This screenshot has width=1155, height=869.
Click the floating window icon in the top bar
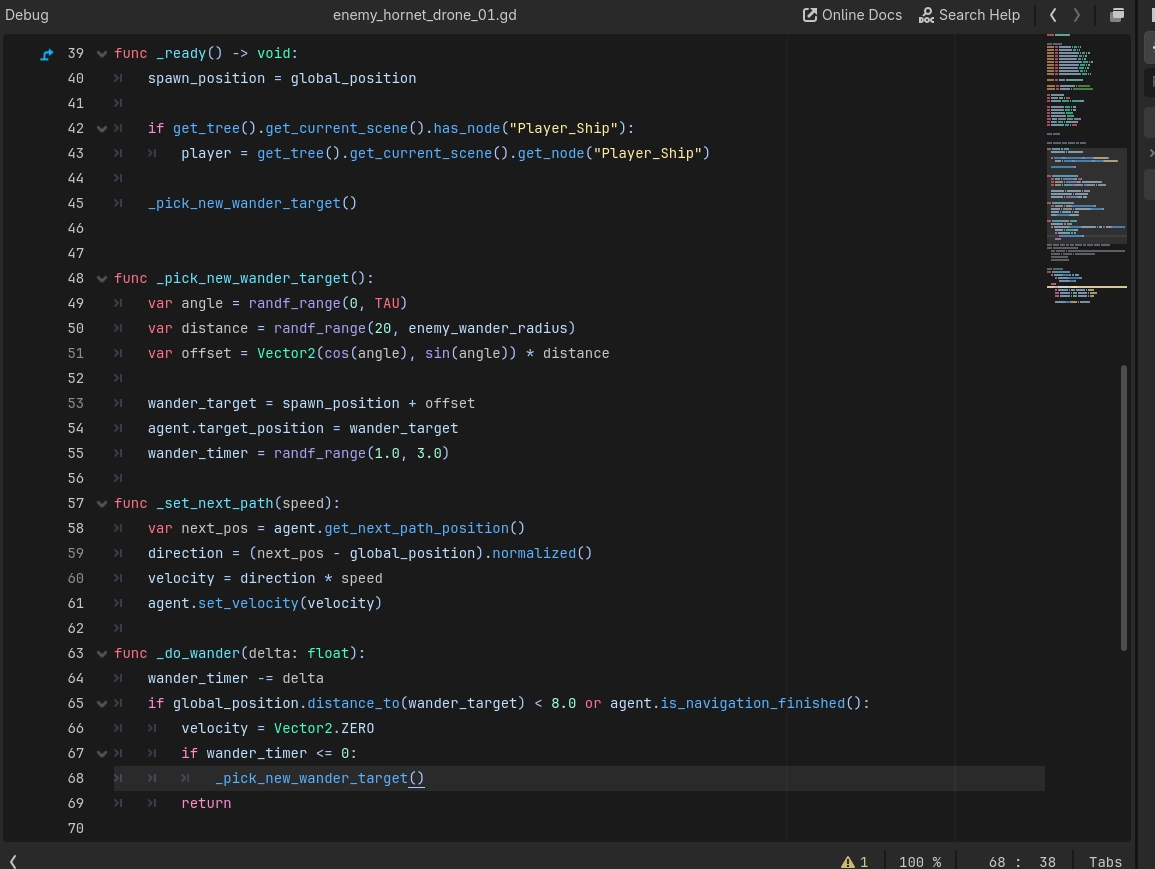coord(1117,15)
